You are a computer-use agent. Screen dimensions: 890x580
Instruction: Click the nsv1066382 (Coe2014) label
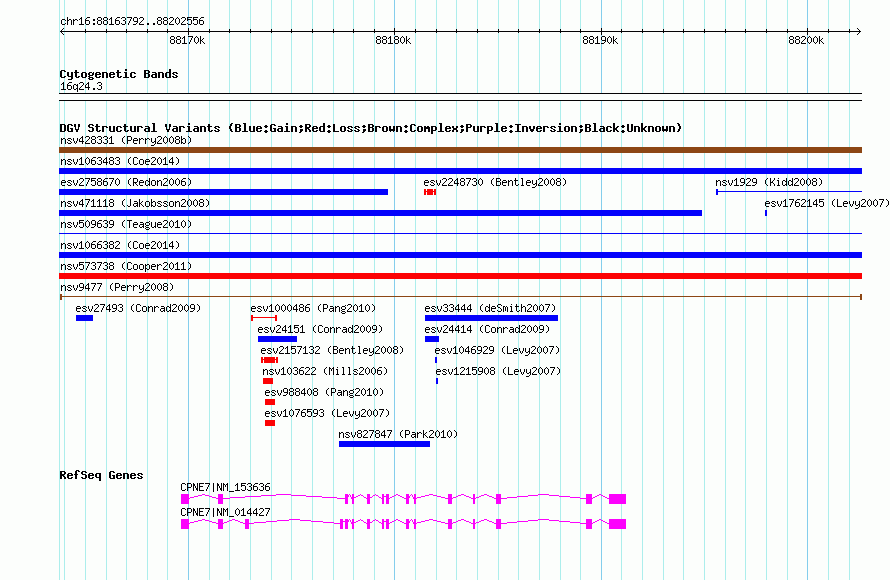point(120,245)
